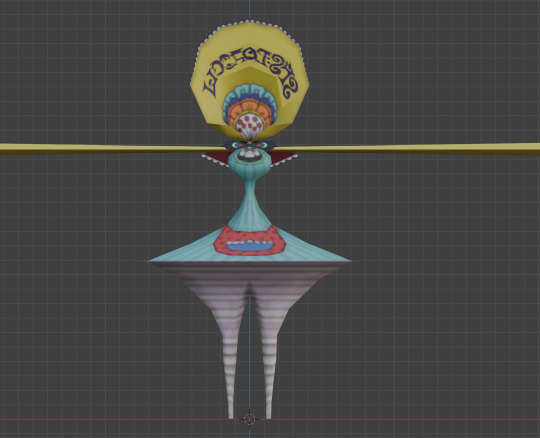The width and height of the screenshot is (540, 438).
Task: Click the 3D cursor at the world origin
Action: pos(249,419)
